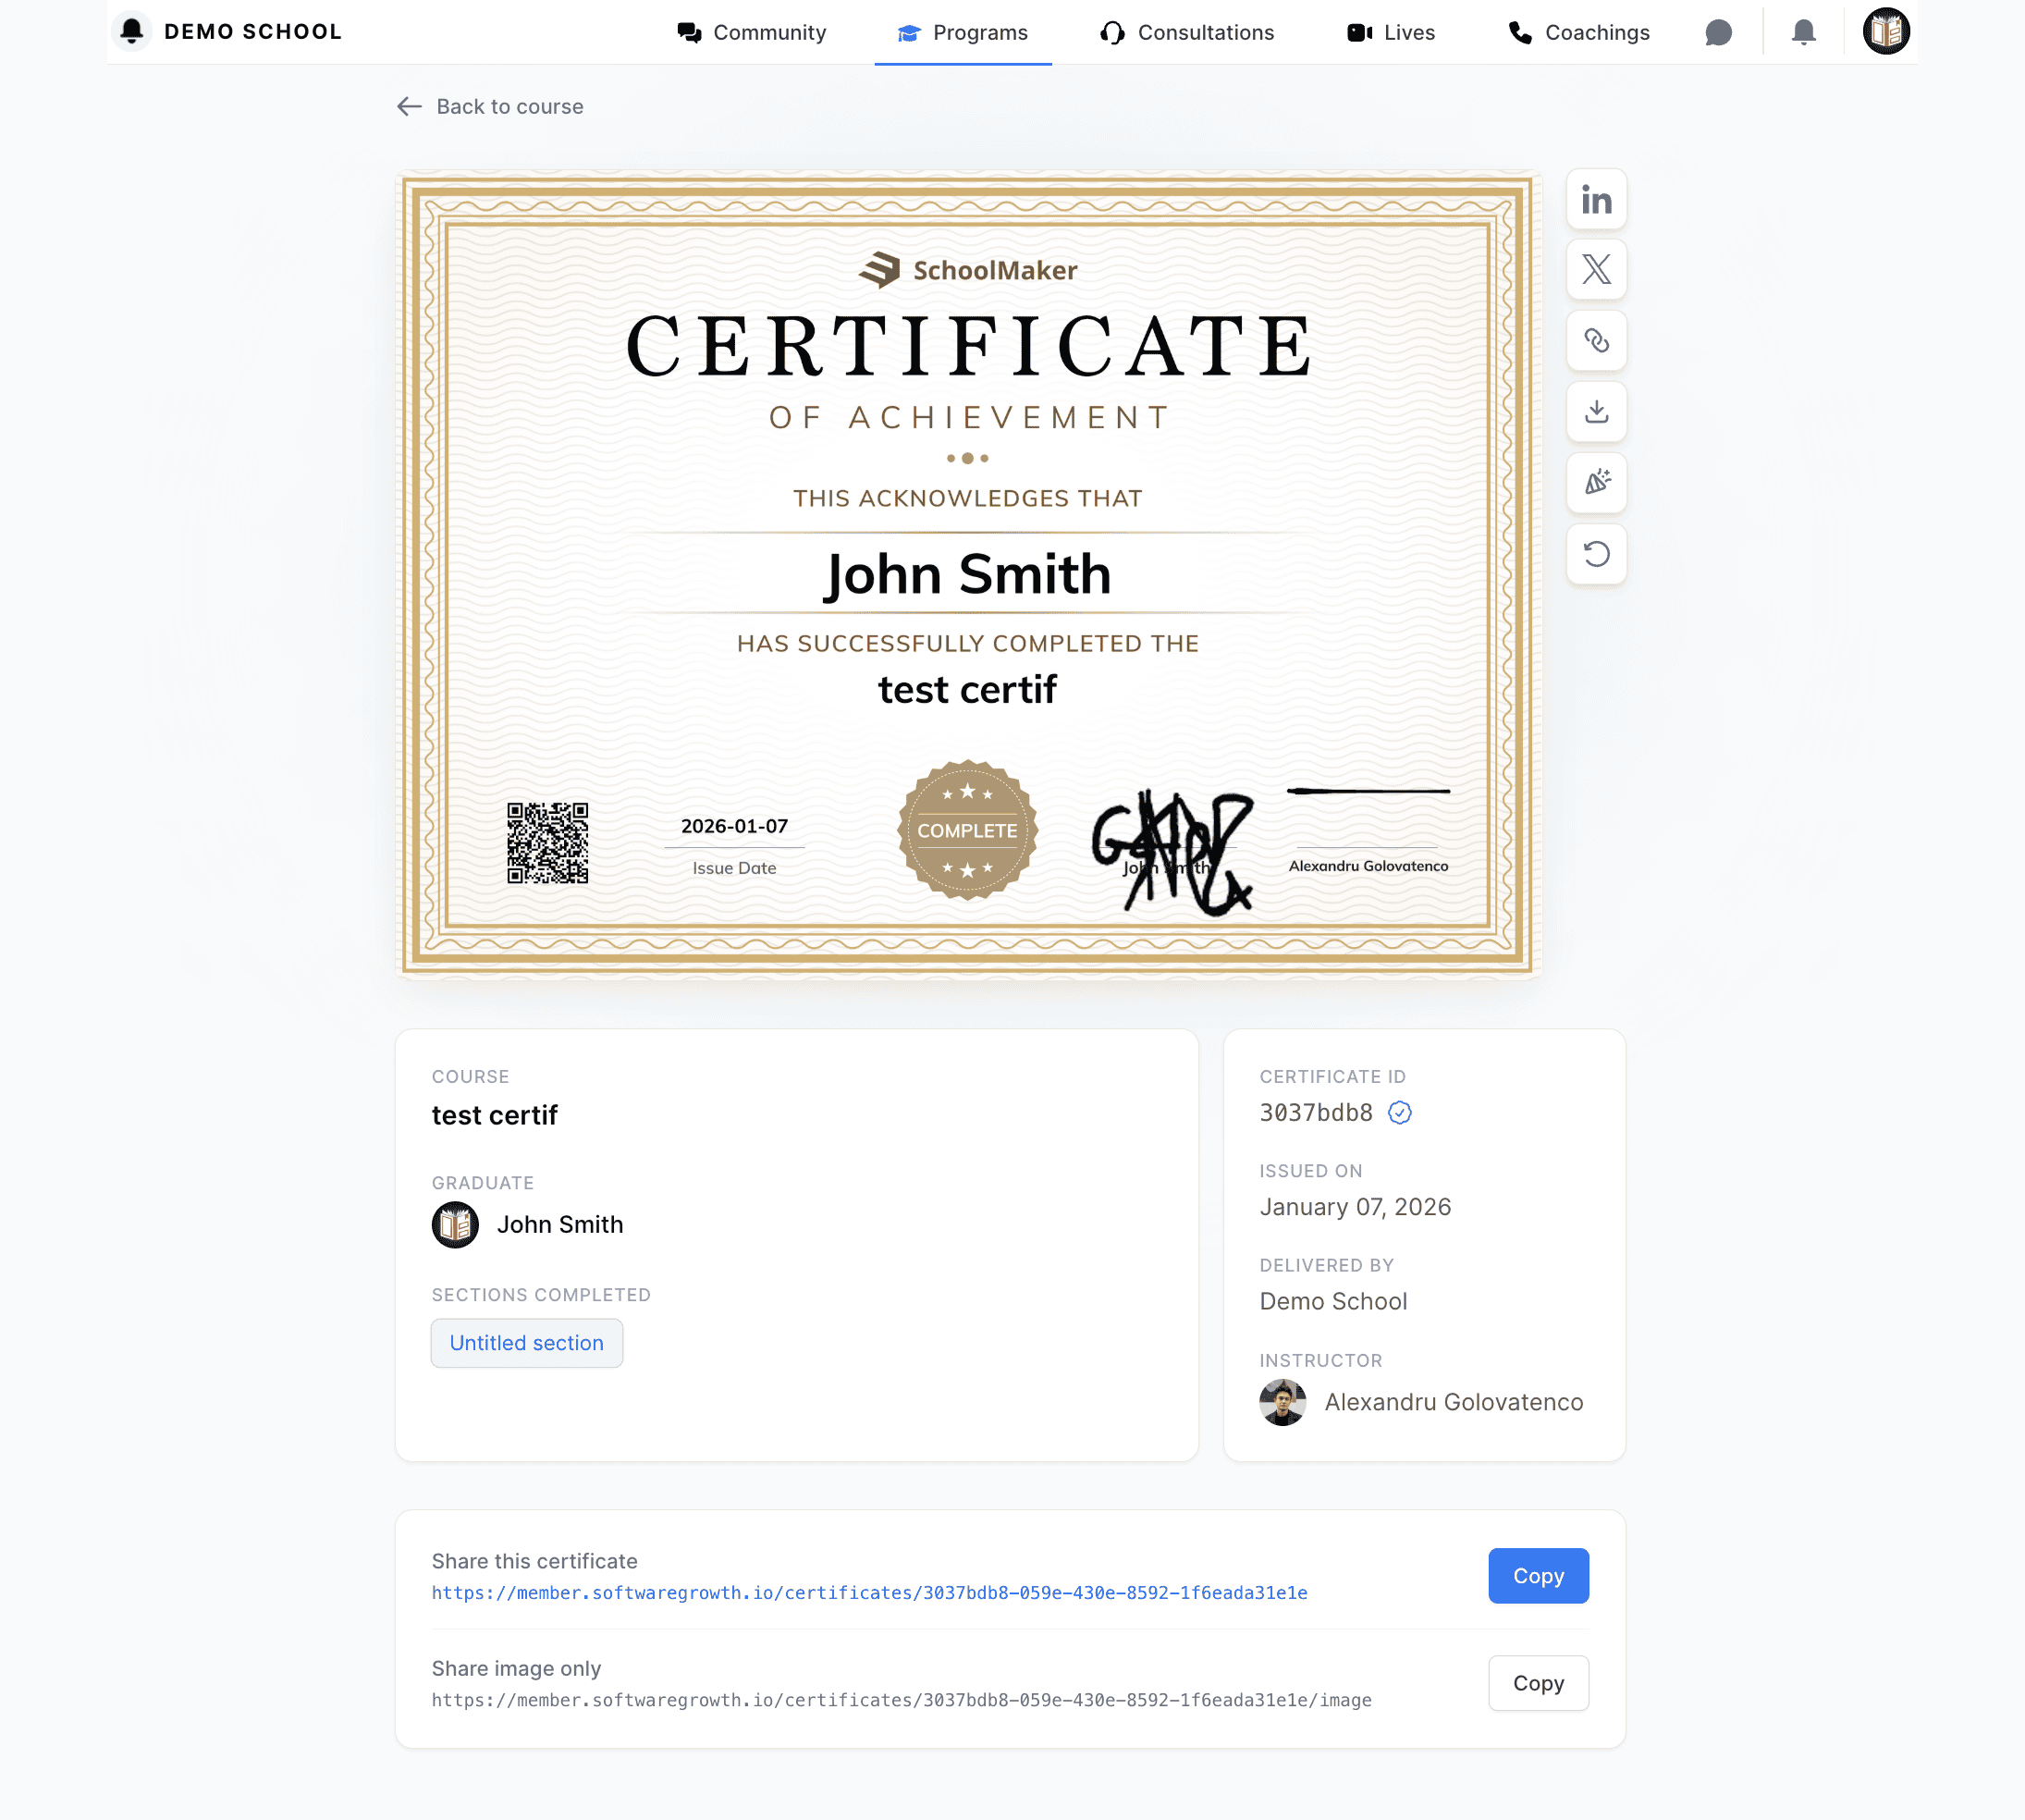Open the Coachings tab
The width and height of the screenshot is (2025, 1820).
pyautogui.click(x=1579, y=33)
